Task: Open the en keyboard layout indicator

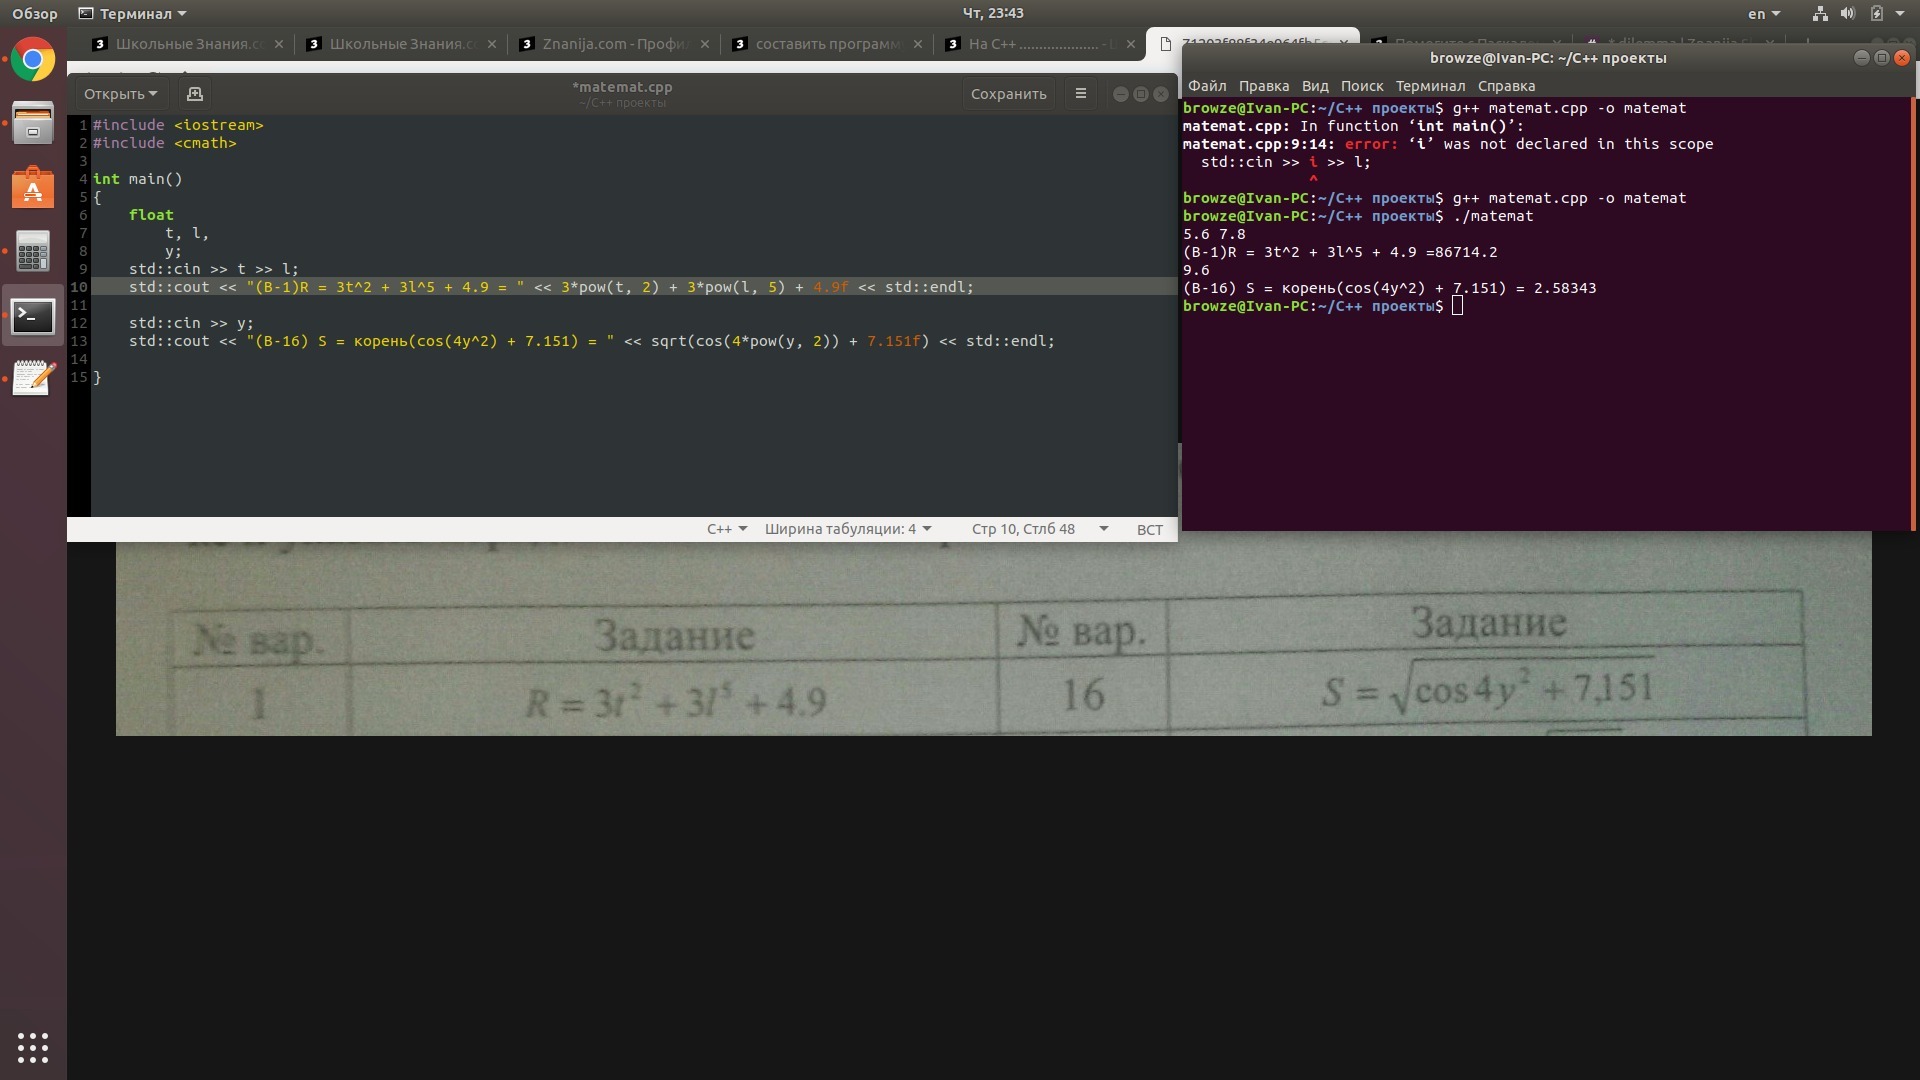Action: tap(1763, 14)
